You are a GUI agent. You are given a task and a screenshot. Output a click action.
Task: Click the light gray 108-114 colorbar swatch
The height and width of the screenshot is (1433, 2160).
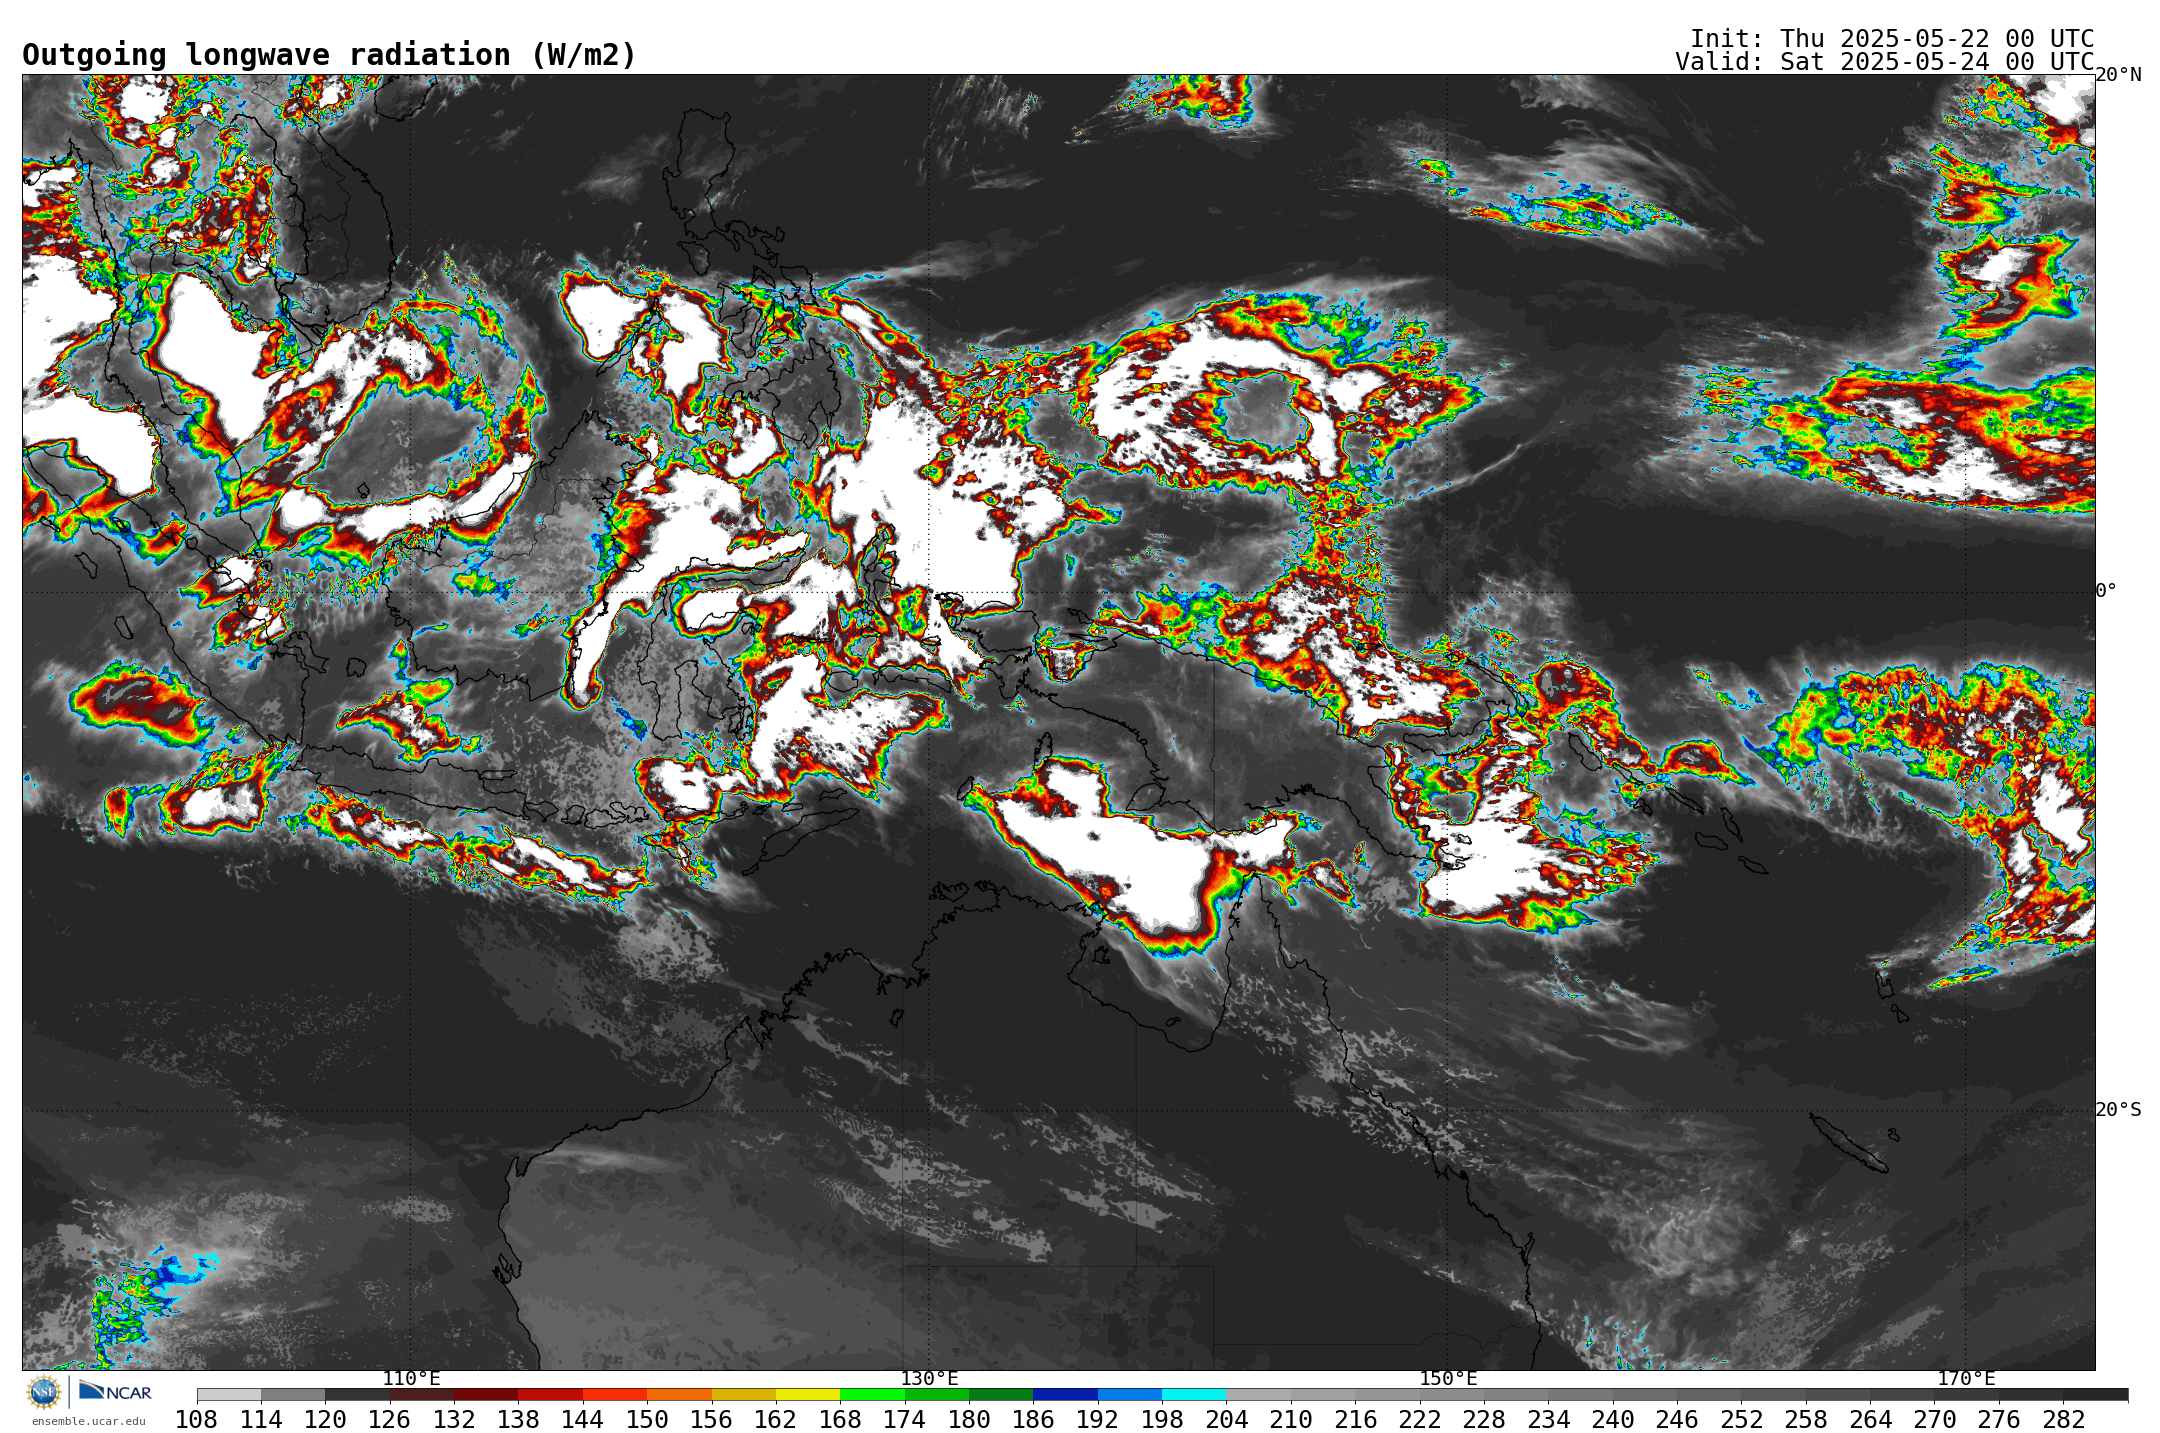click(229, 1394)
